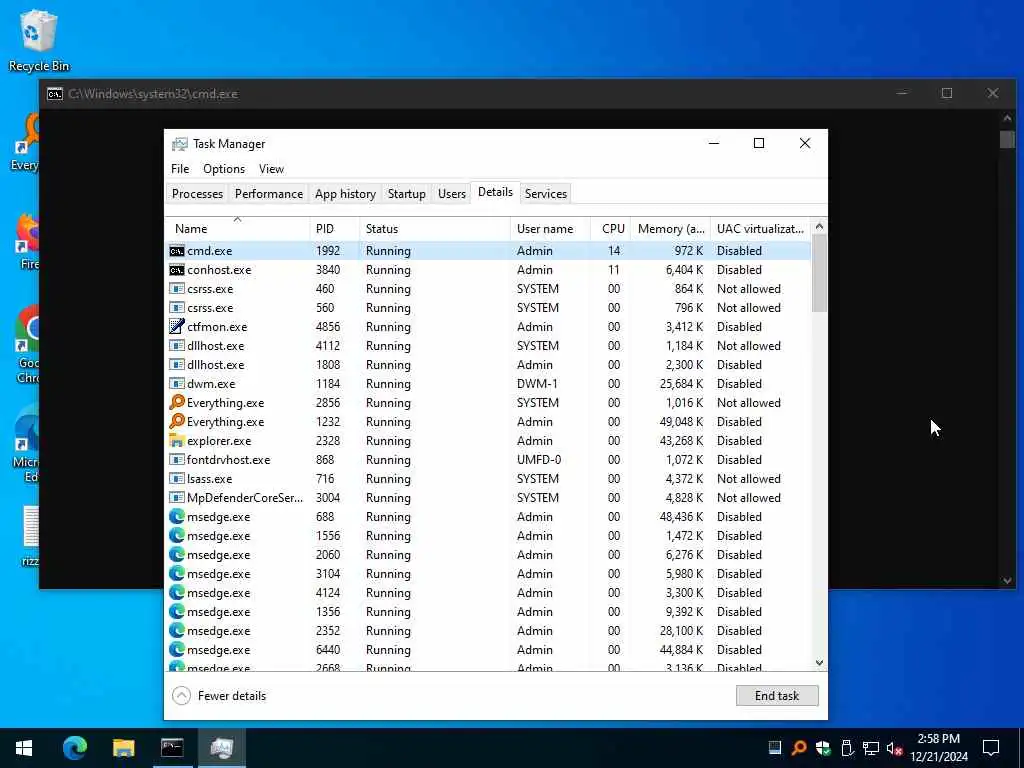
Task: Select msedge.exe row with PID 3104
Action: coord(488,573)
